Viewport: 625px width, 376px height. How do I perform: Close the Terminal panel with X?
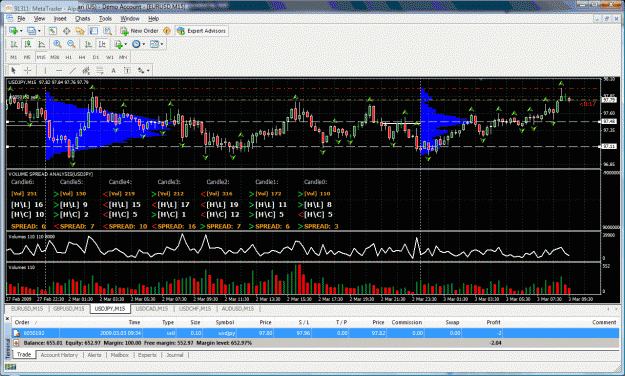tap(7, 319)
